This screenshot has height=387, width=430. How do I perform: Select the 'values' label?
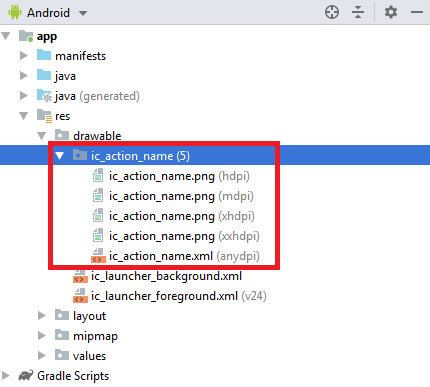[89, 356]
